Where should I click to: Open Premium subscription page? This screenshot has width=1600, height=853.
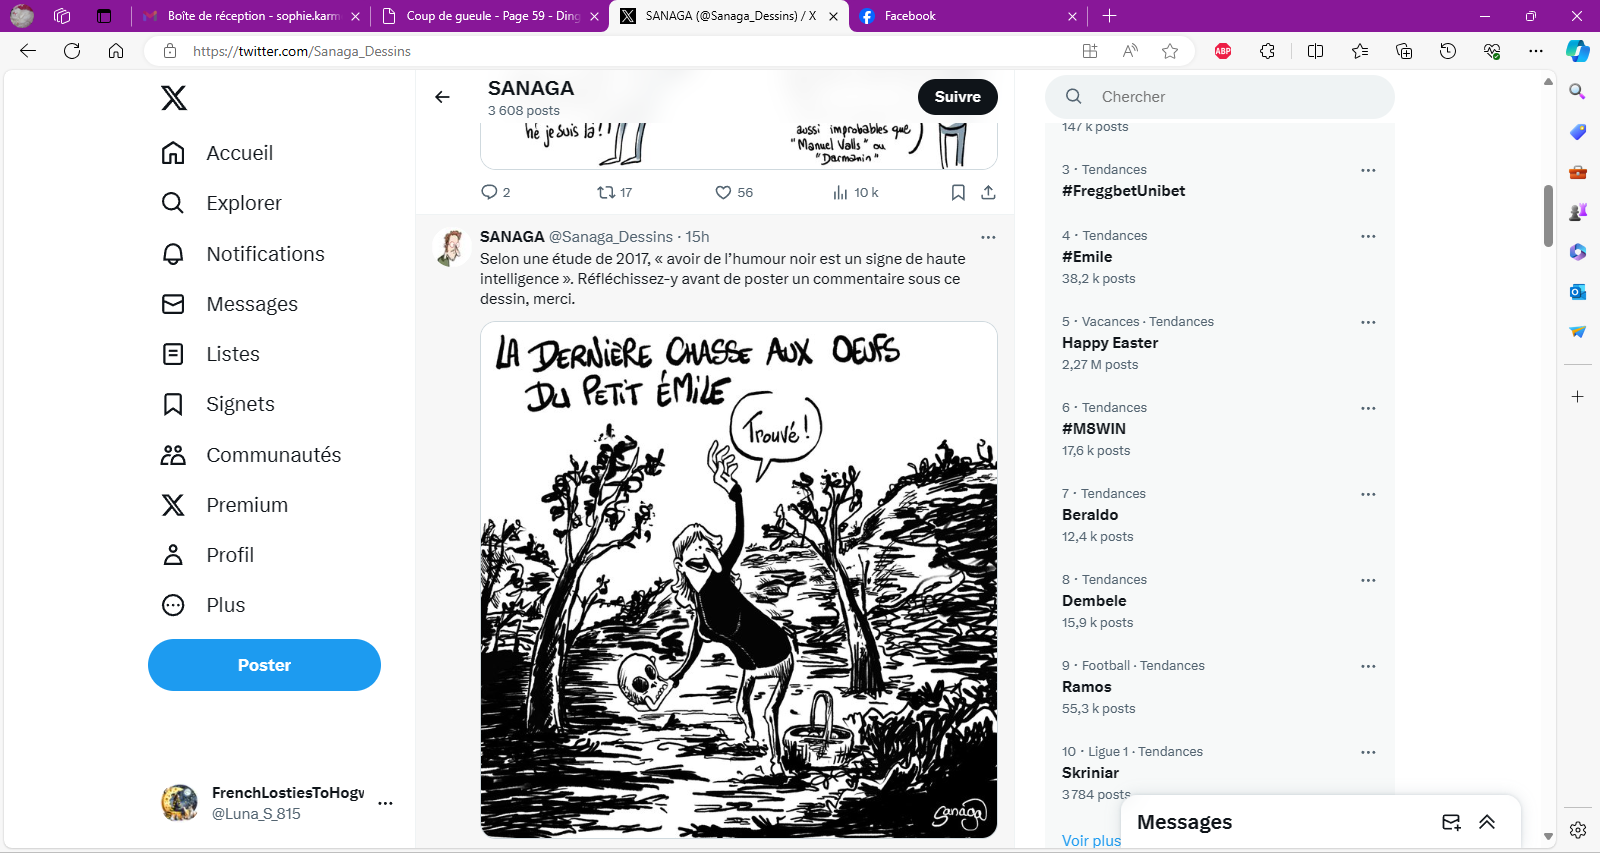click(224, 505)
